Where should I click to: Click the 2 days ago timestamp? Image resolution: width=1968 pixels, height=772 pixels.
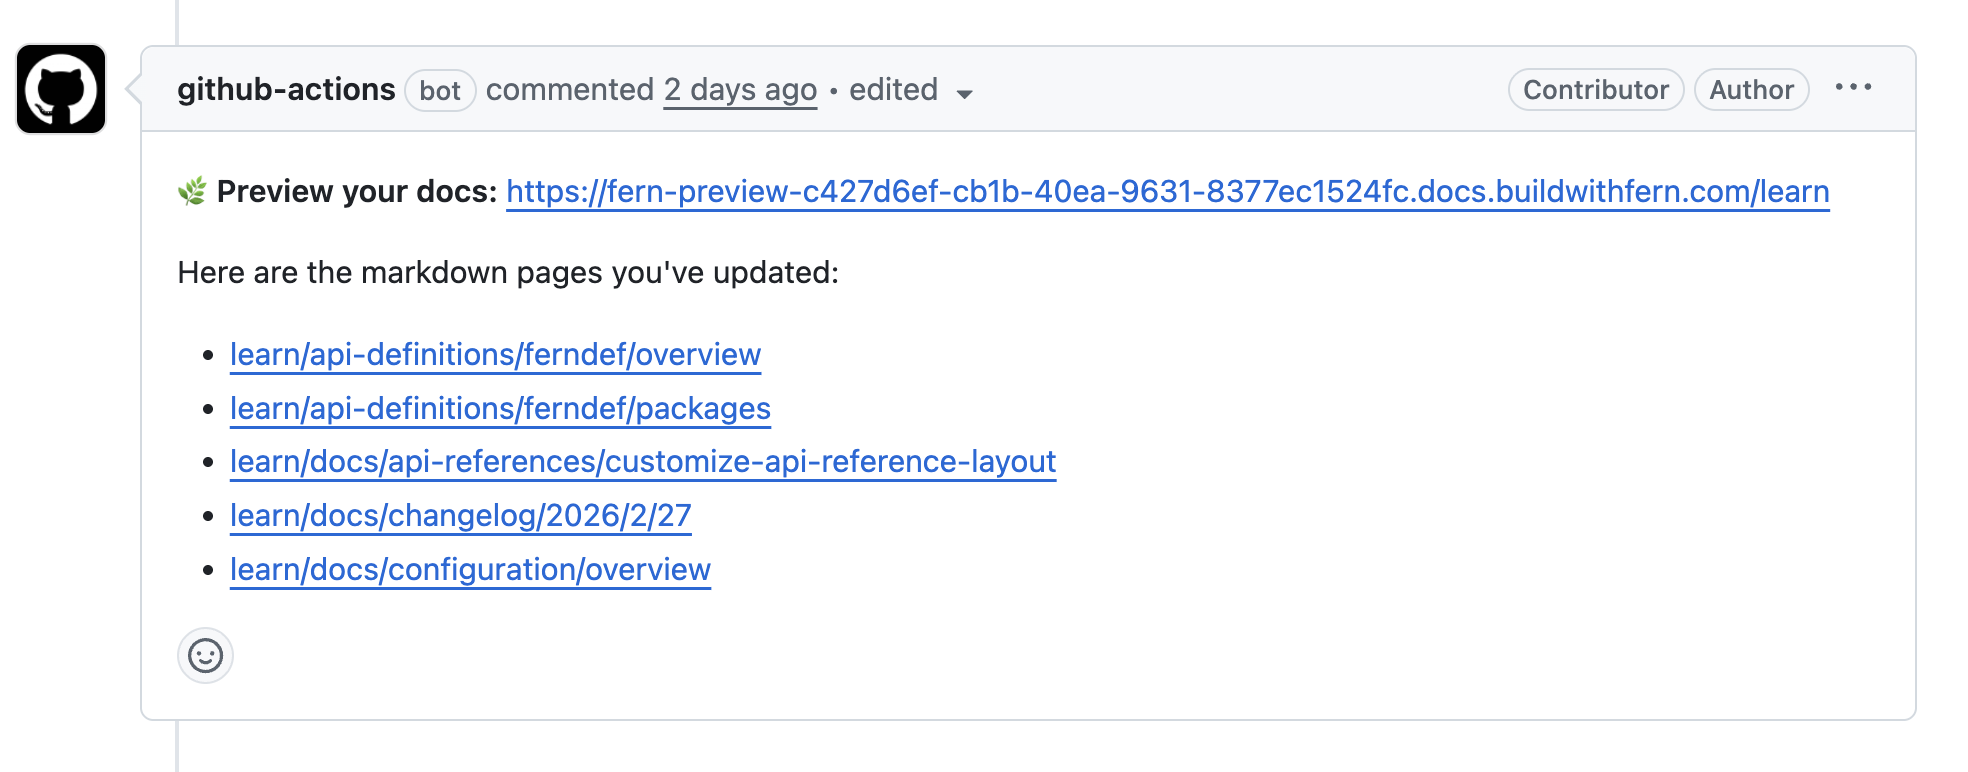coord(740,89)
